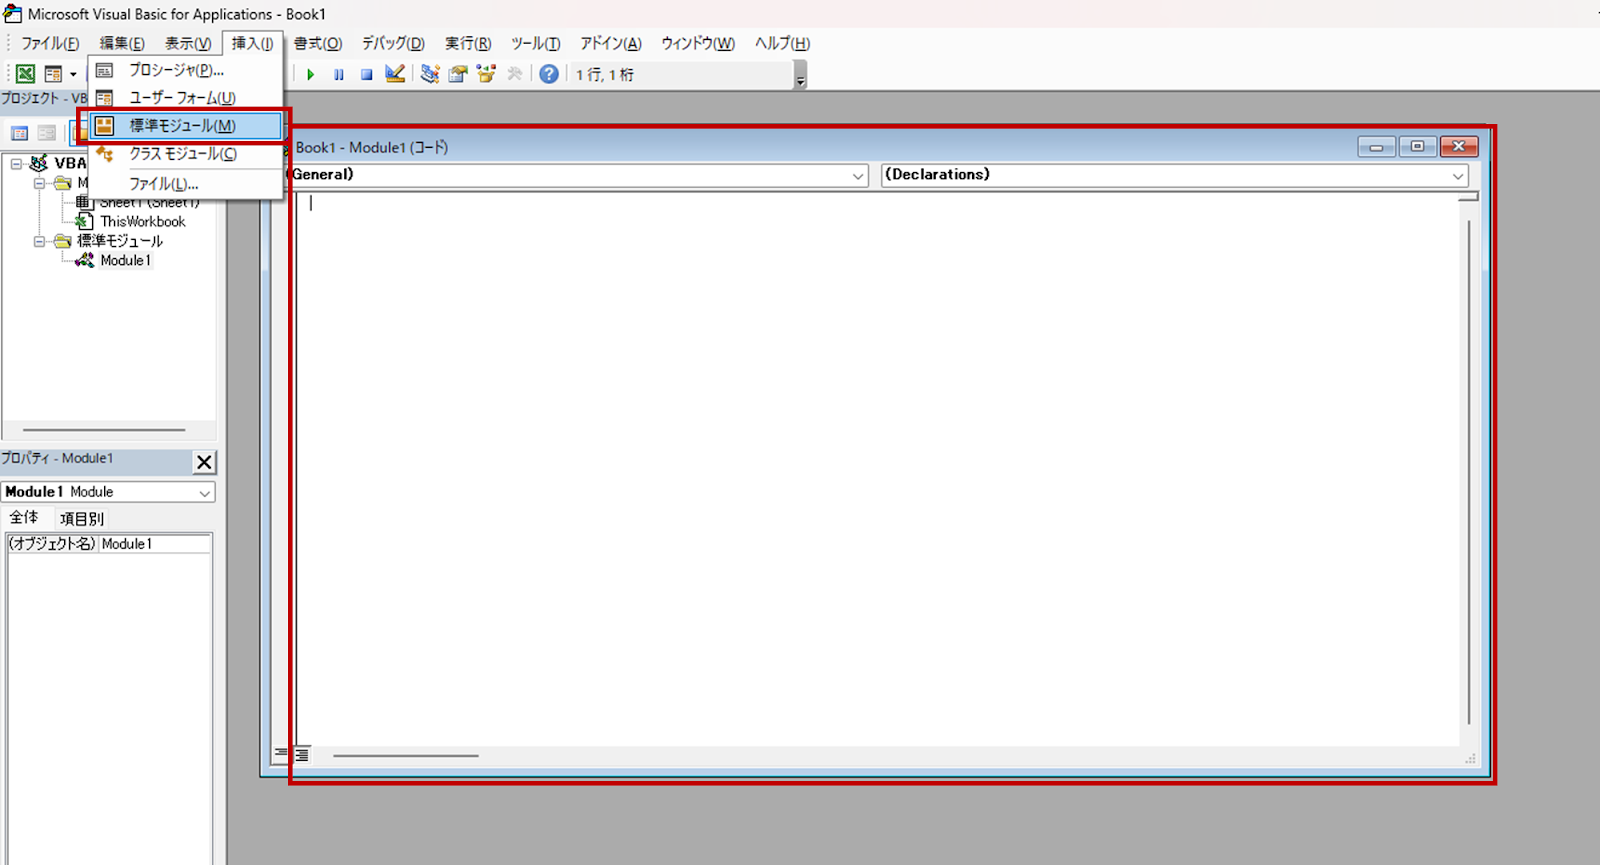Switch to the 項目別 properties tab

[81, 519]
